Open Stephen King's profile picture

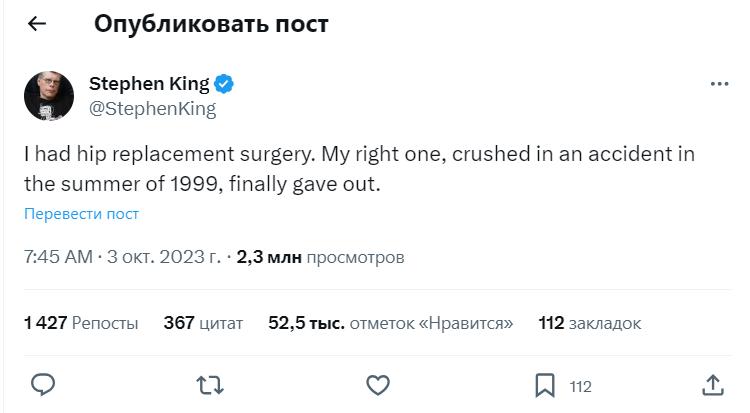[x=48, y=96]
